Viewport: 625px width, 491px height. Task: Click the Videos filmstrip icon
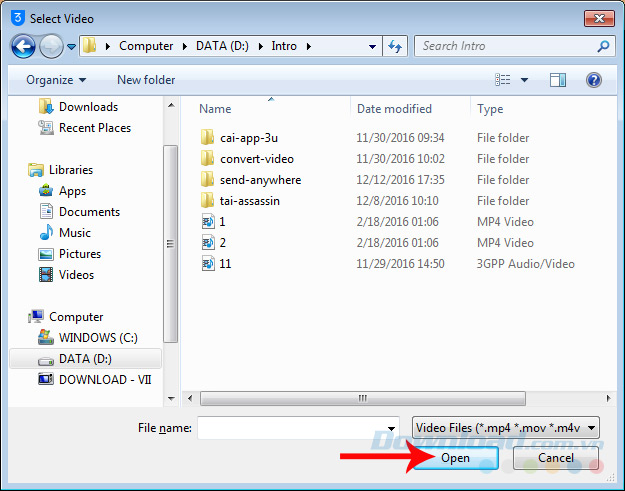click(x=46, y=275)
